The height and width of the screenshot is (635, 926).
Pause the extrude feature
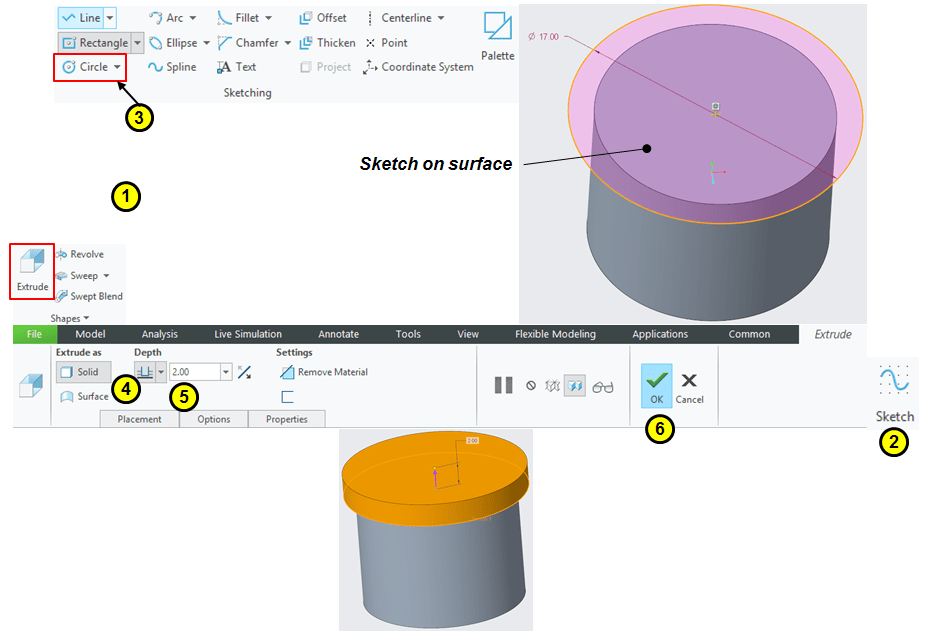click(x=503, y=386)
